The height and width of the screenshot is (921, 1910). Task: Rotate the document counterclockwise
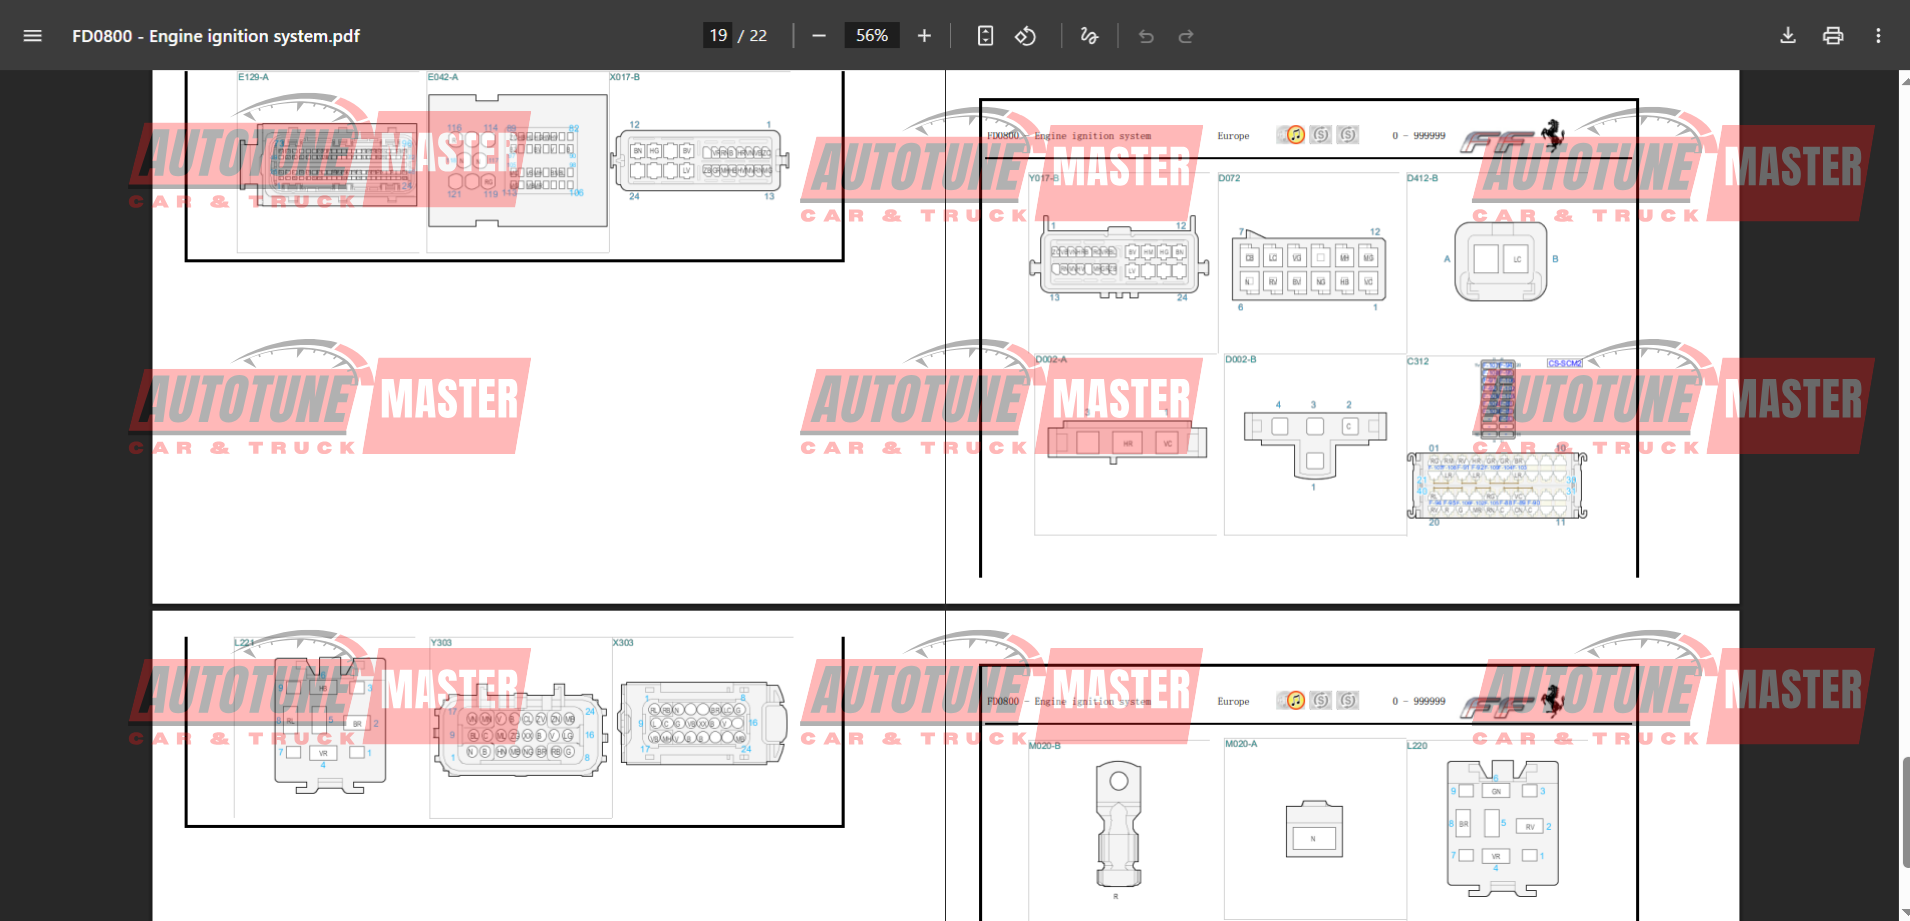pos(1025,36)
